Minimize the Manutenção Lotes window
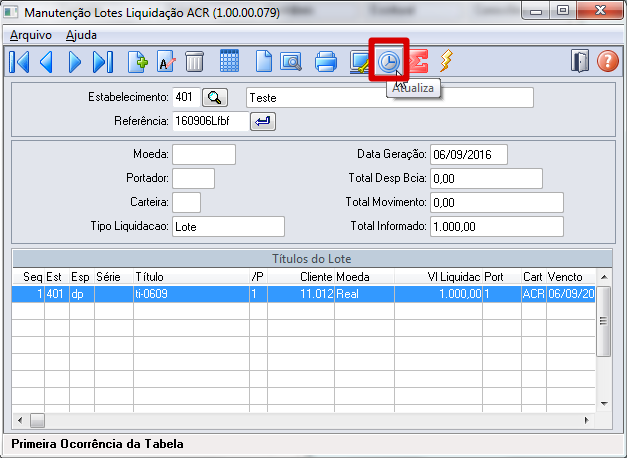This screenshot has width=627, height=458. pos(536,12)
